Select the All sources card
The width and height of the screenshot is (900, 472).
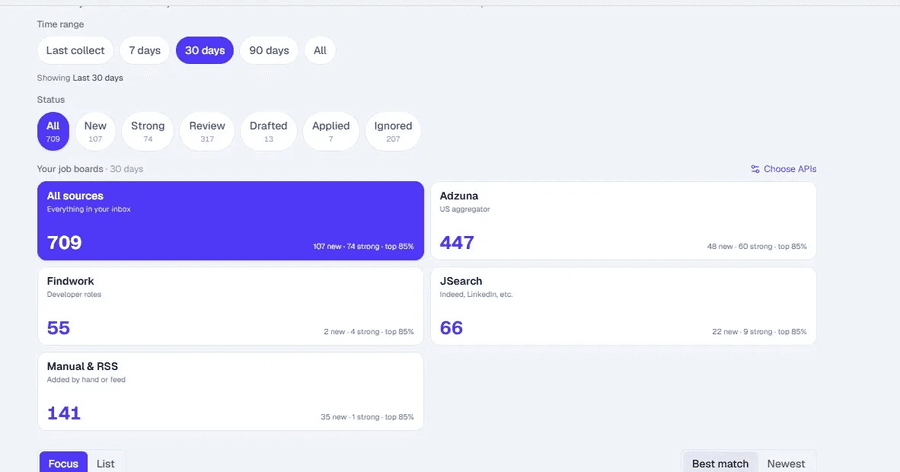click(231, 221)
